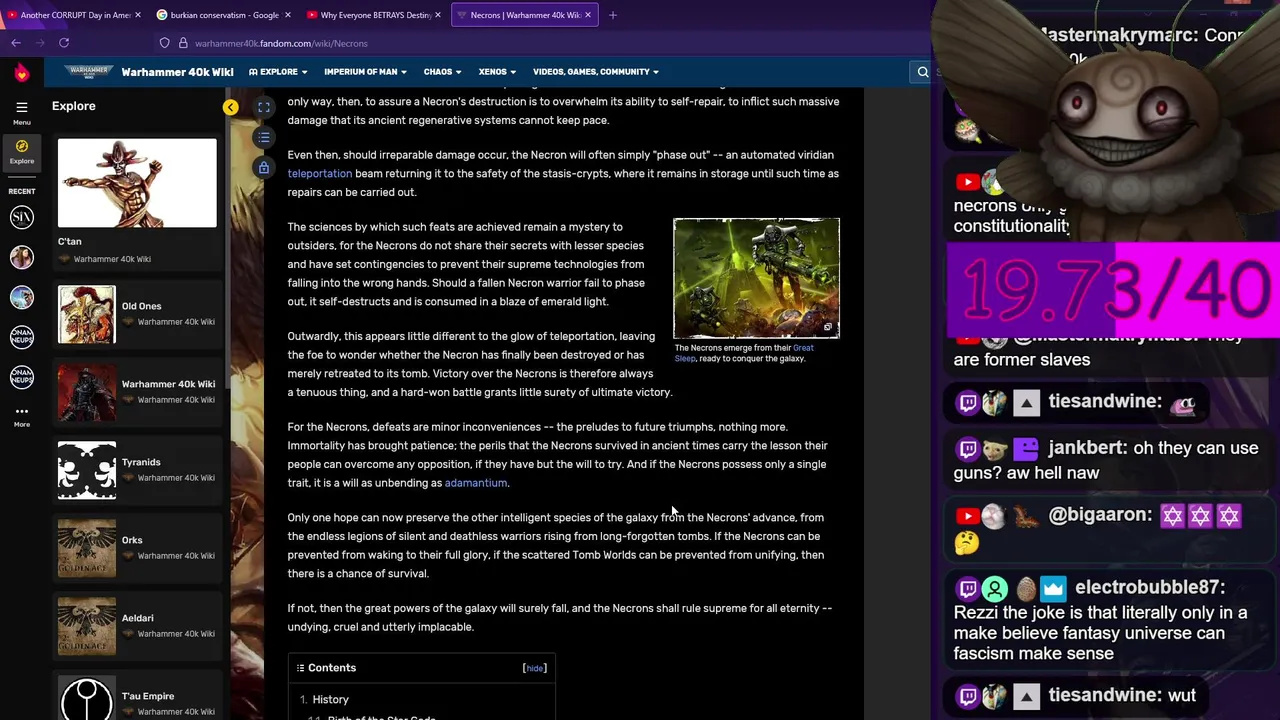Follow the adamantium link
Viewport: 1280px width, 720px height.
point(476,483)
